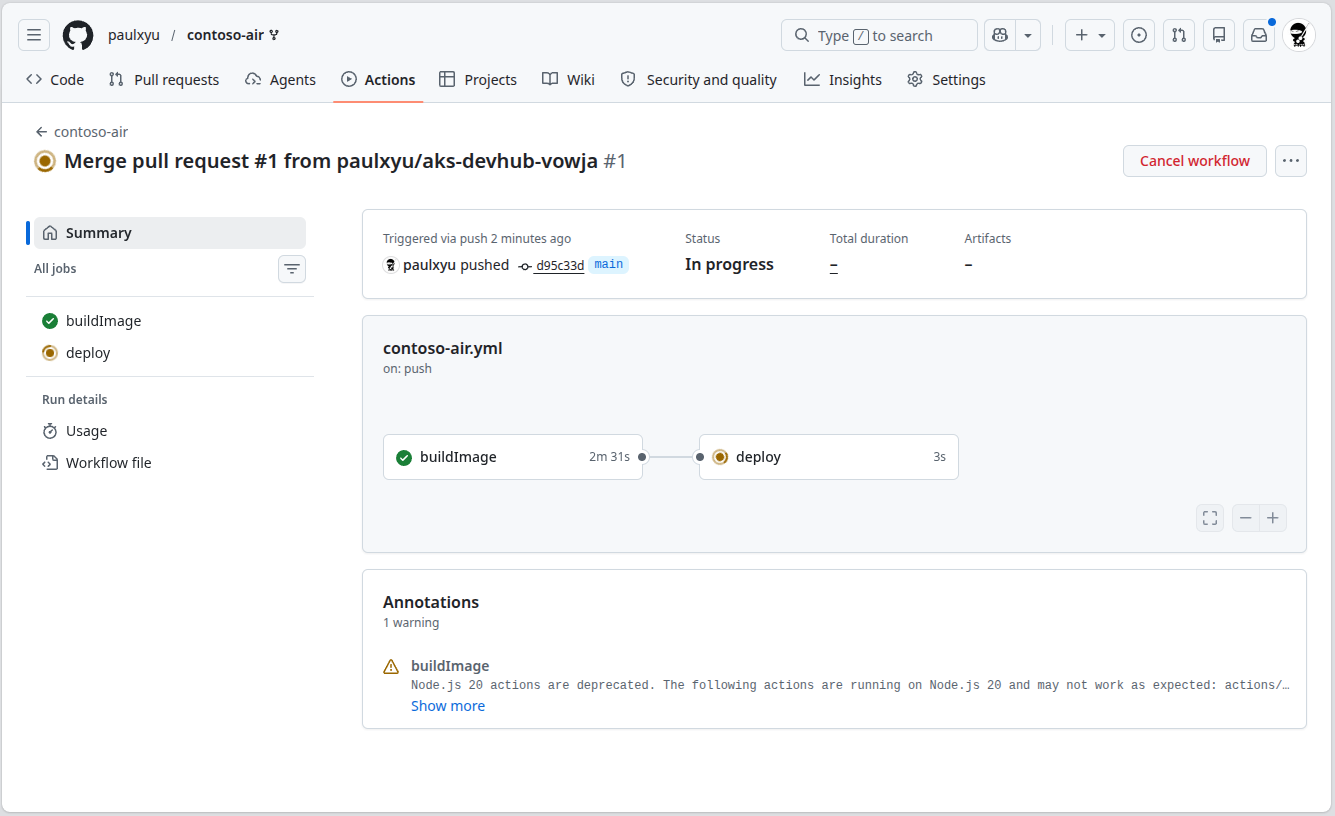Zoom in the workflow graph

[x=1273, y=518]
